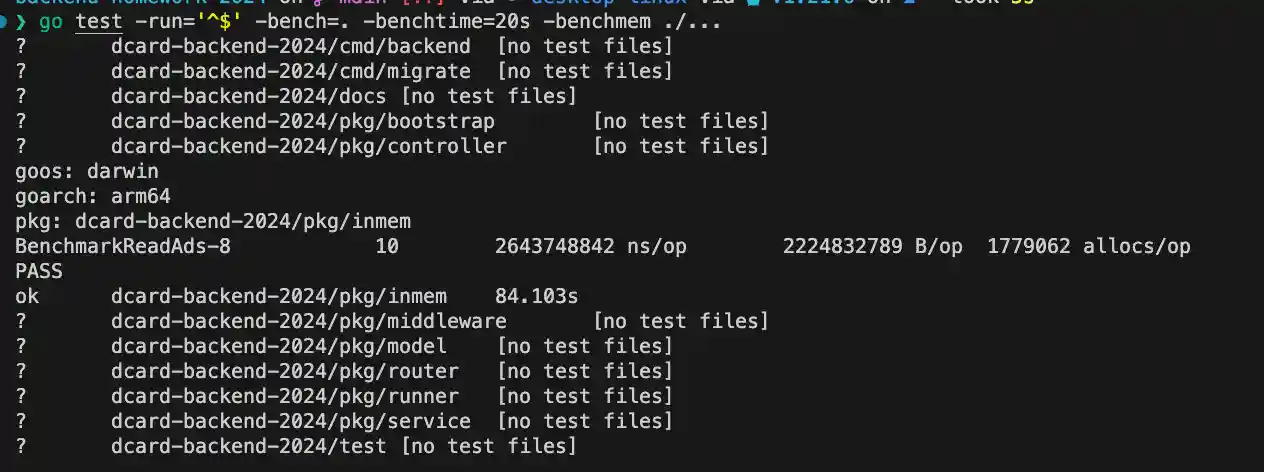Click the 2643748842 ns/op result
The width and height of the screenshot is (1264, 472).
(x=590, y=246)
